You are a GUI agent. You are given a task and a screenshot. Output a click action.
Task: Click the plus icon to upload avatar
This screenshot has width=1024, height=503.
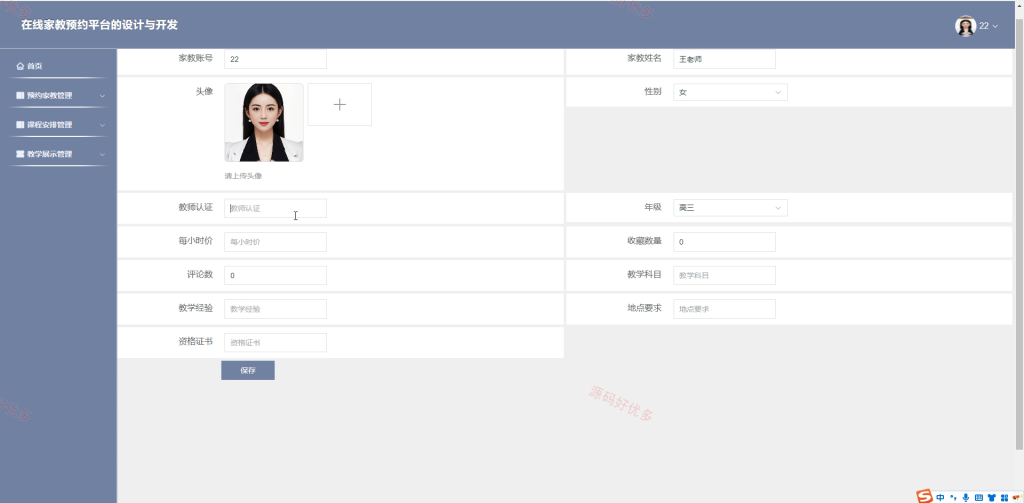click(340, 105)
